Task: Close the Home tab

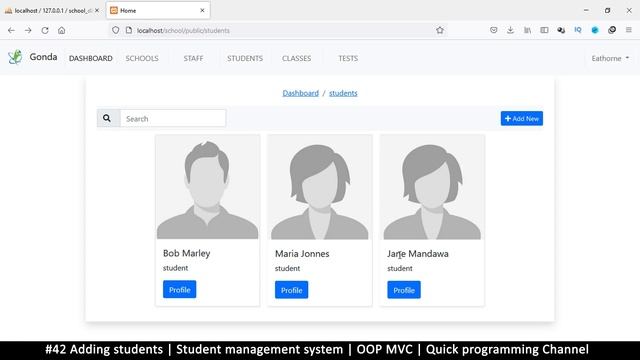Action: click(202, 11)
